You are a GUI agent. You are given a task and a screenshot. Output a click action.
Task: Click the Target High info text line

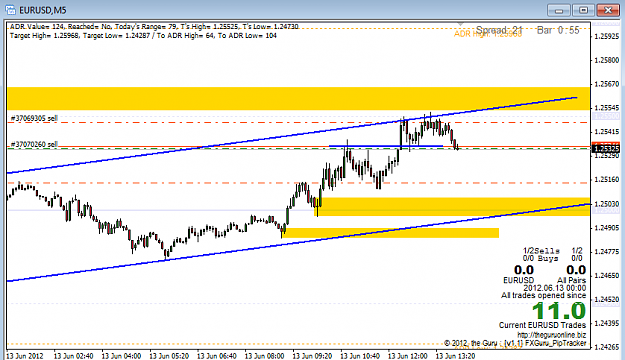point(143,35)
